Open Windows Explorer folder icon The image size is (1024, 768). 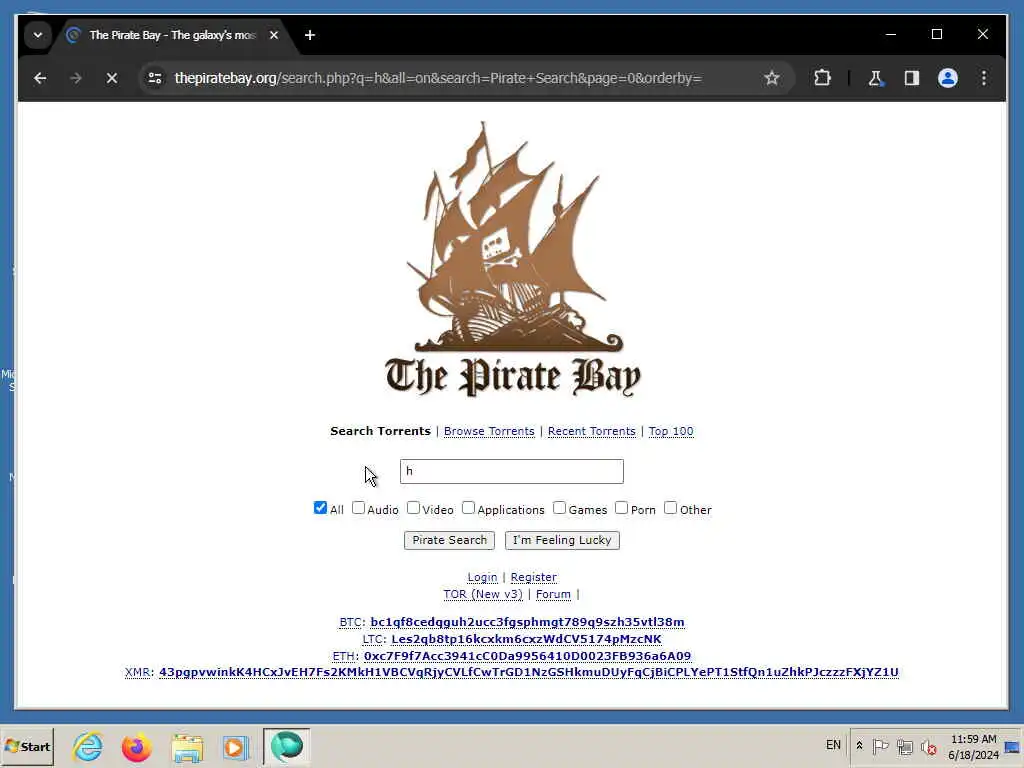tap(187, 746)
